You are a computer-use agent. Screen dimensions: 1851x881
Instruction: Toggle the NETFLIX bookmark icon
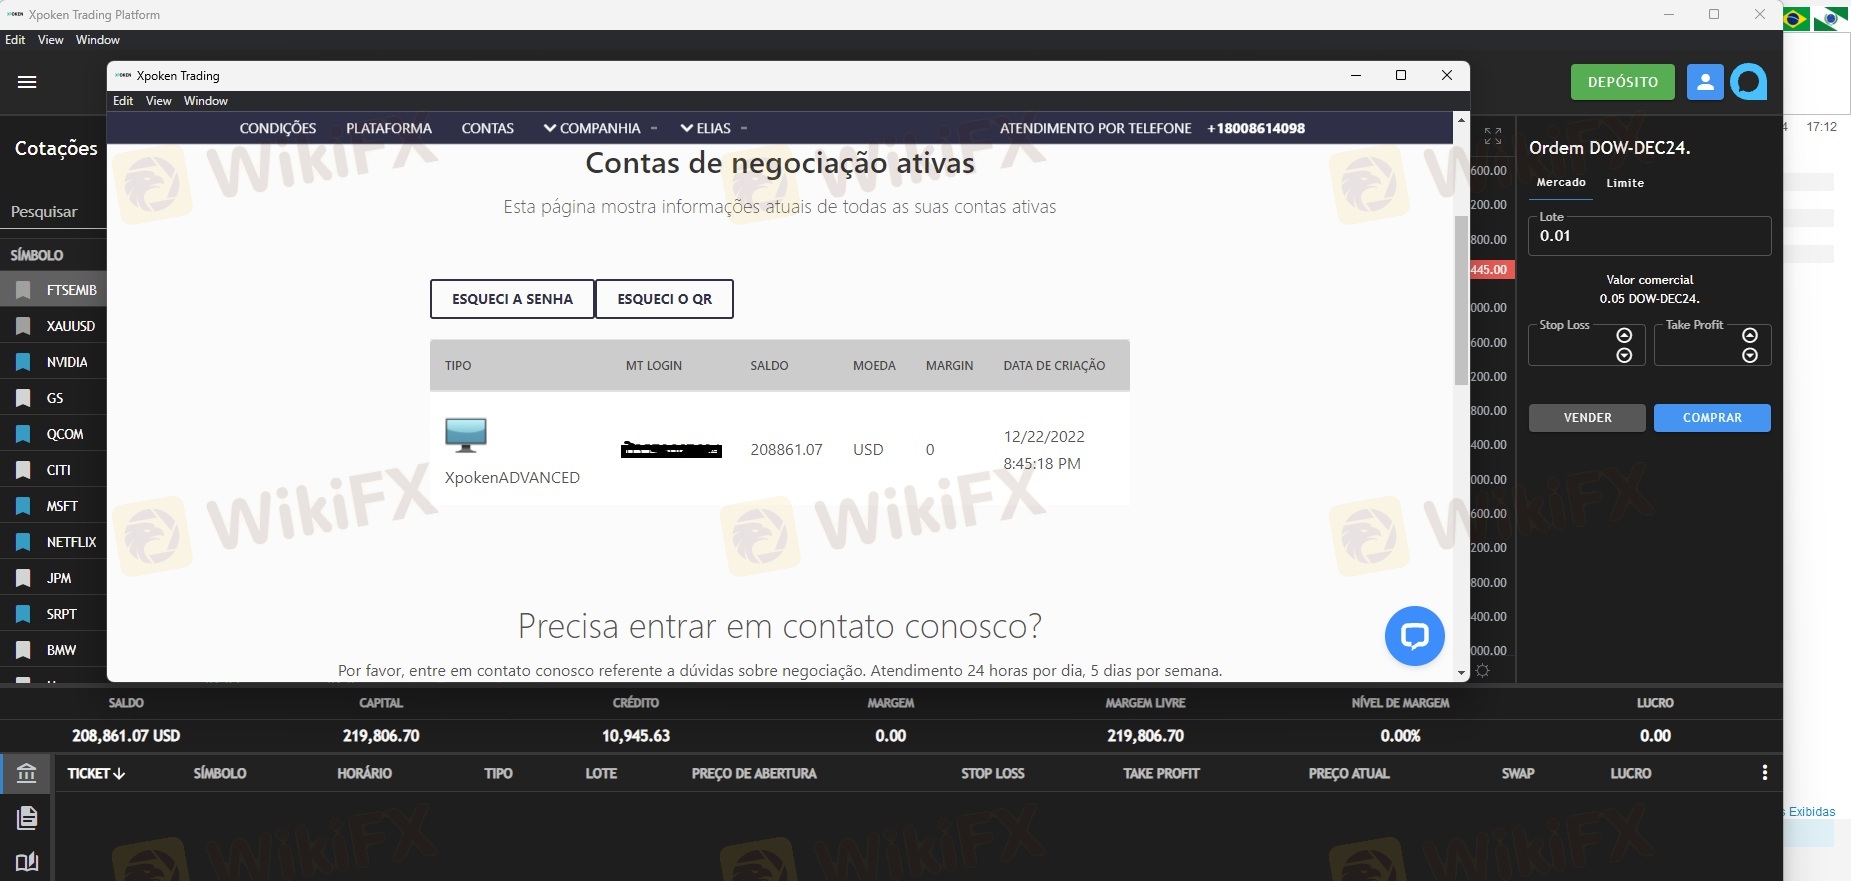23,542
